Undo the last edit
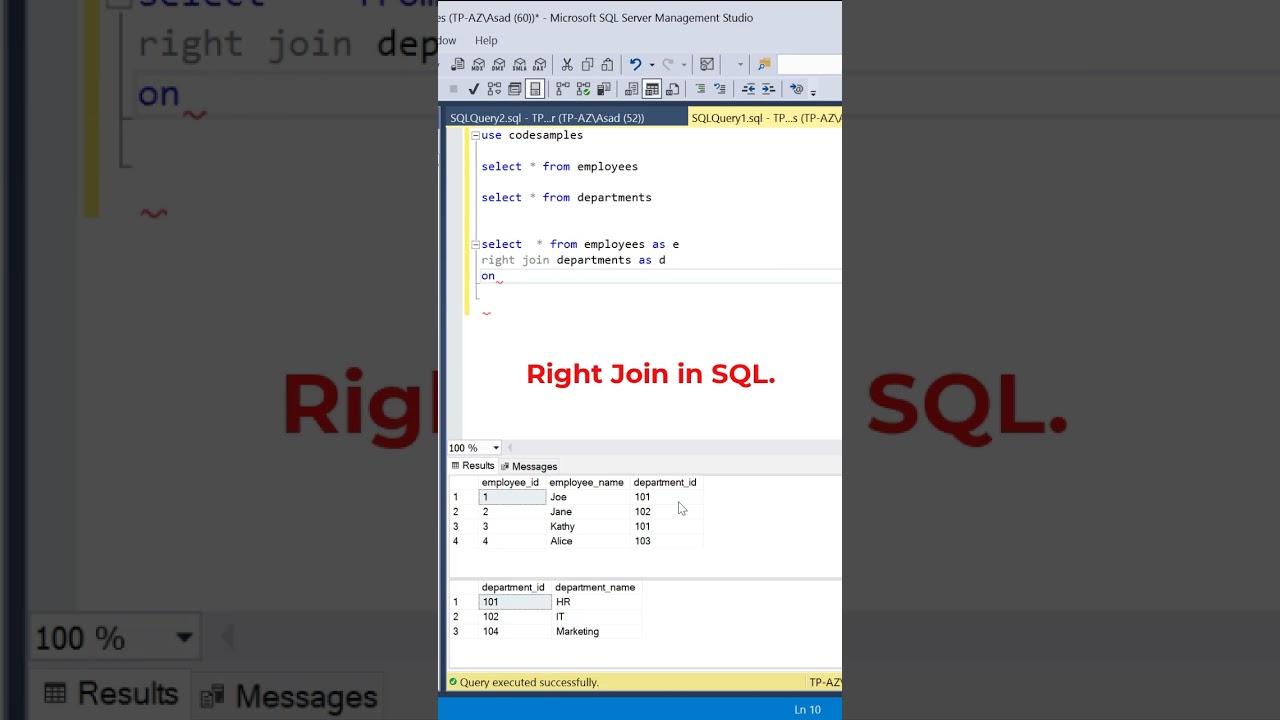Screen dimensions: 1280x720 (x=635, y=64)
